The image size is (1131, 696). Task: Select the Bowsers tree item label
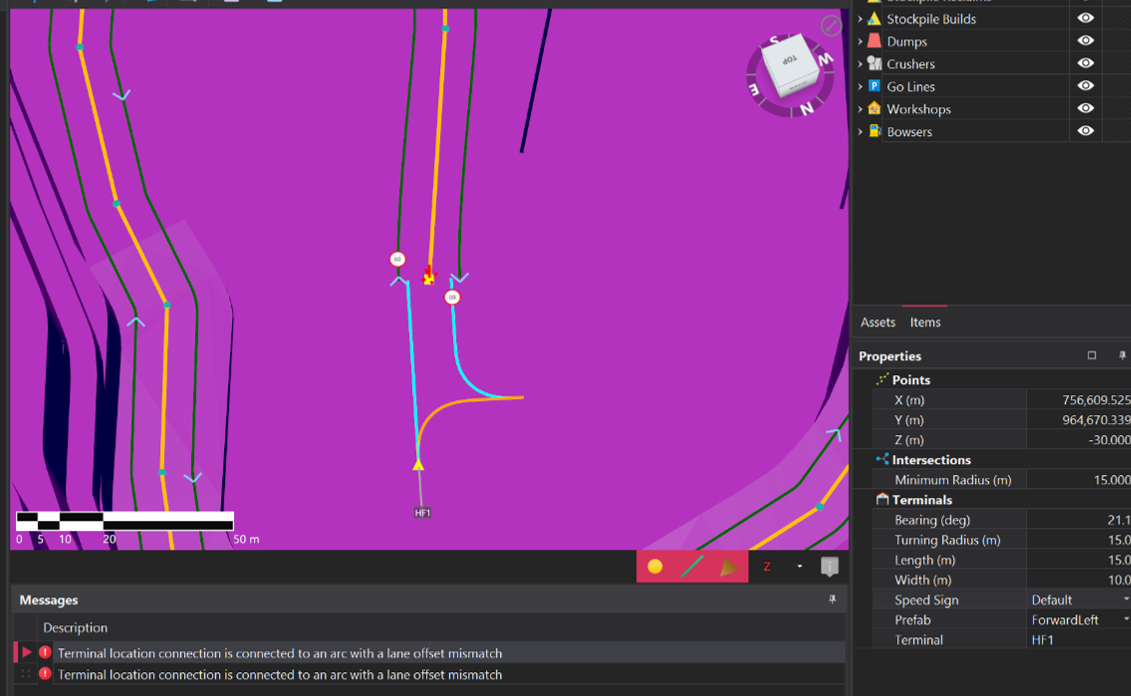click(x=909, y=132)
